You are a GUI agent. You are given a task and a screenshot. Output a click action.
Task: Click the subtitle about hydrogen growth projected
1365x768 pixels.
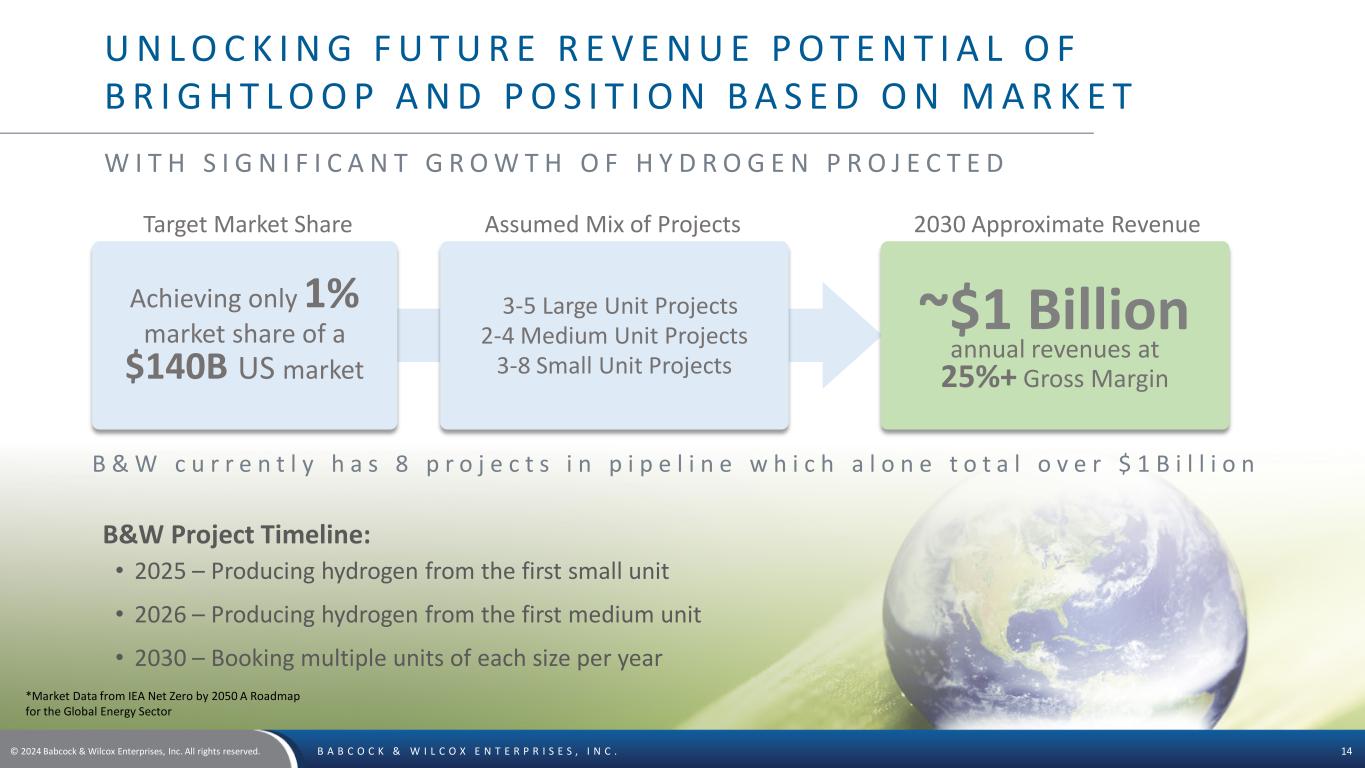click(555, 163)
